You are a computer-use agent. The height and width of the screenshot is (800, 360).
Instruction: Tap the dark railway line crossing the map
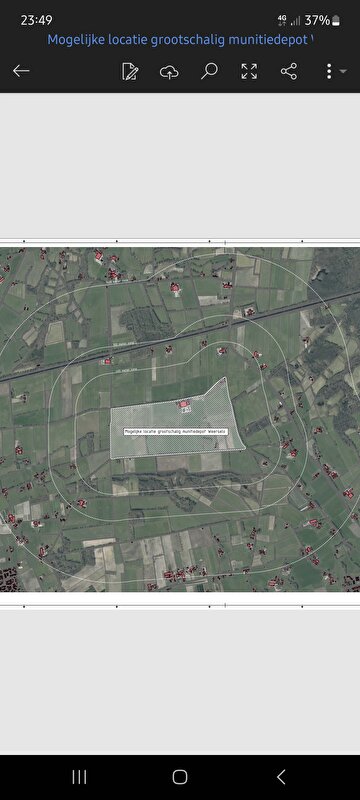(x=180, y=337)
